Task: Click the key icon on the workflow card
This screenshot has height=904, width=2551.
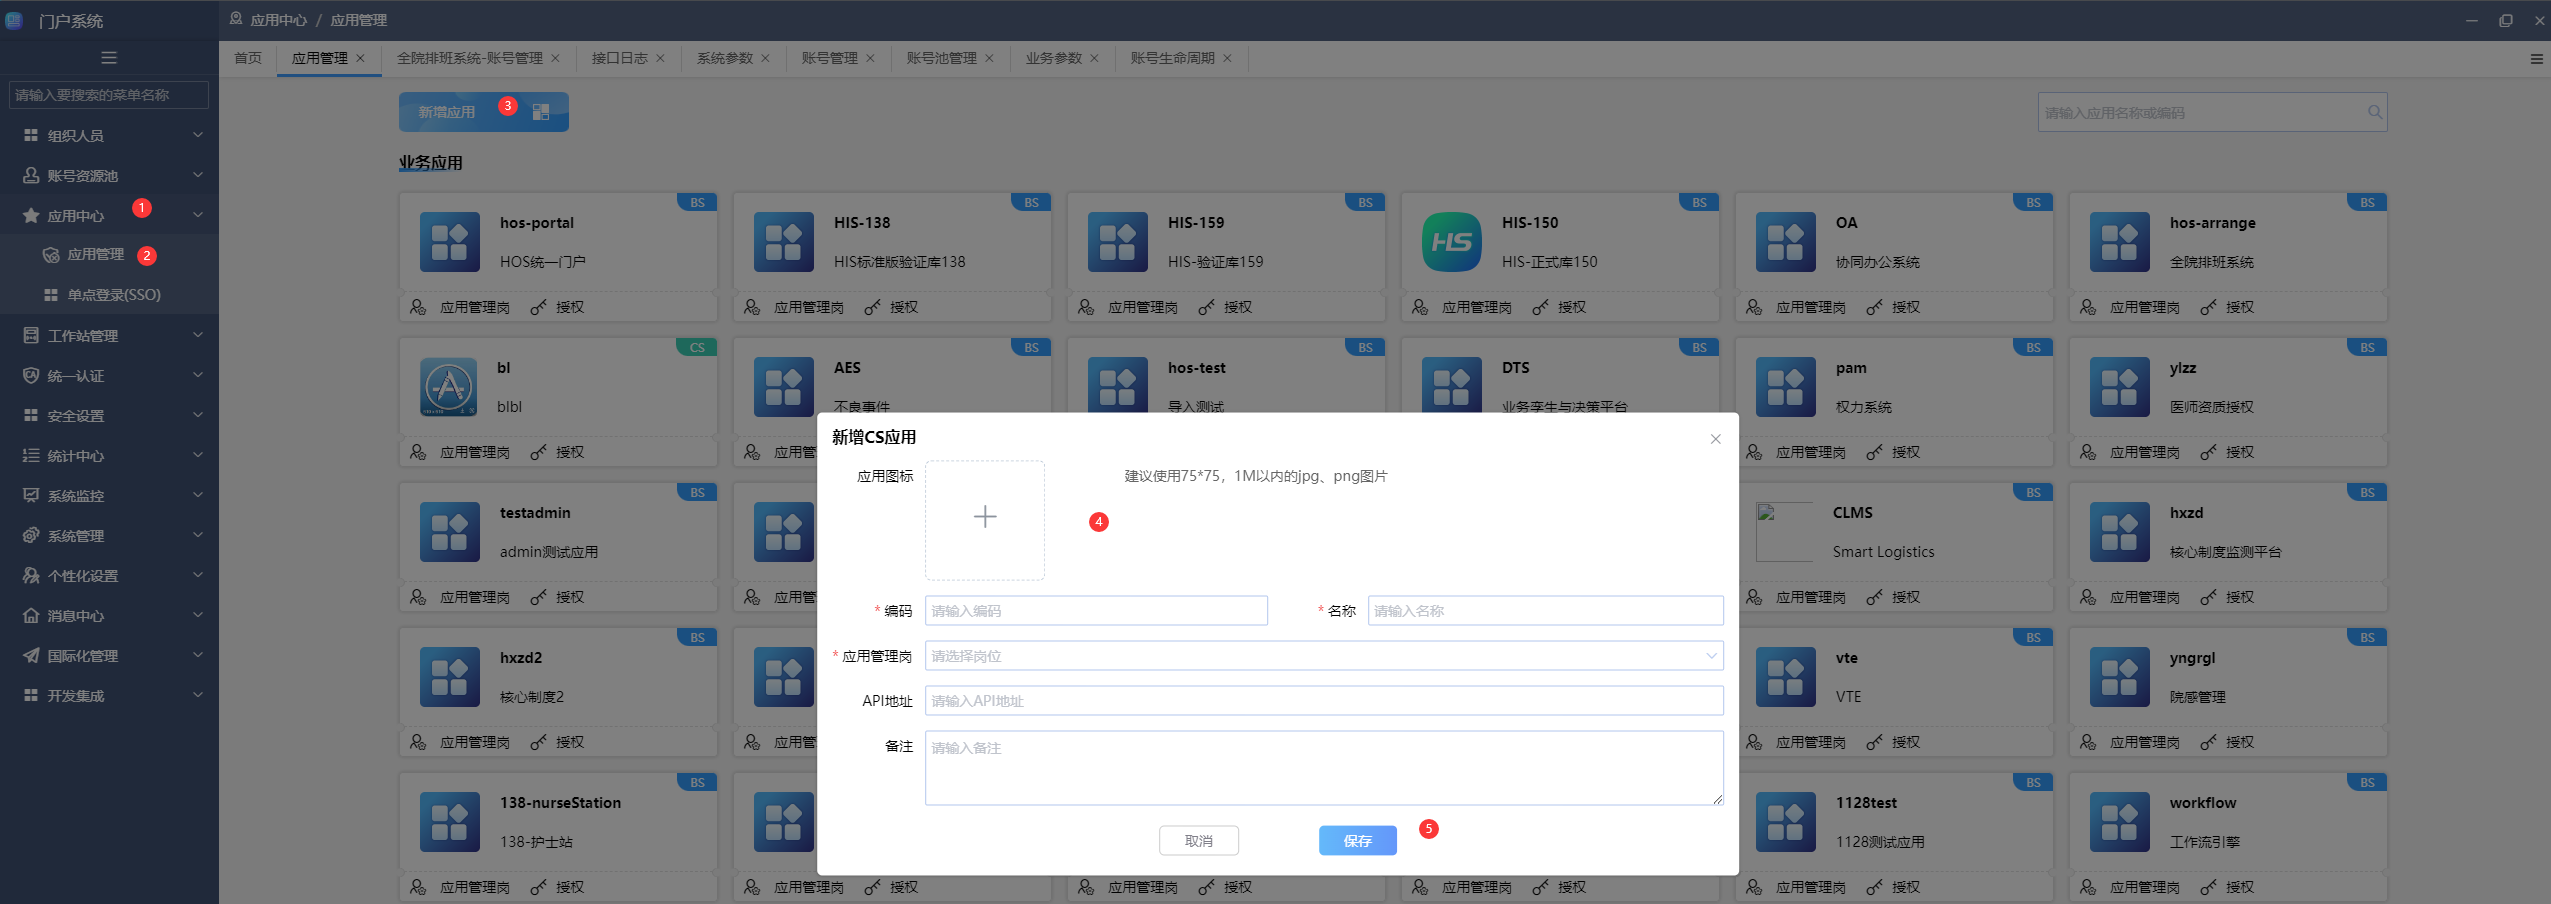Action: 2209,887
